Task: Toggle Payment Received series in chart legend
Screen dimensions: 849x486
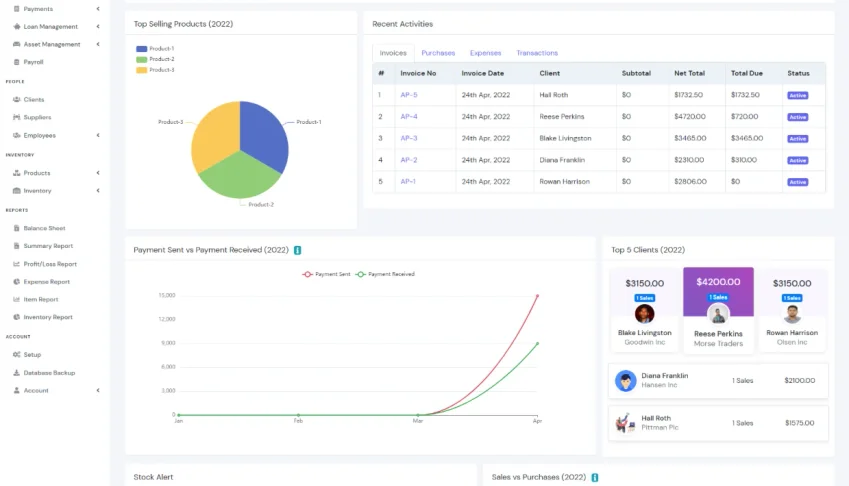Action: tap(385, 274)
